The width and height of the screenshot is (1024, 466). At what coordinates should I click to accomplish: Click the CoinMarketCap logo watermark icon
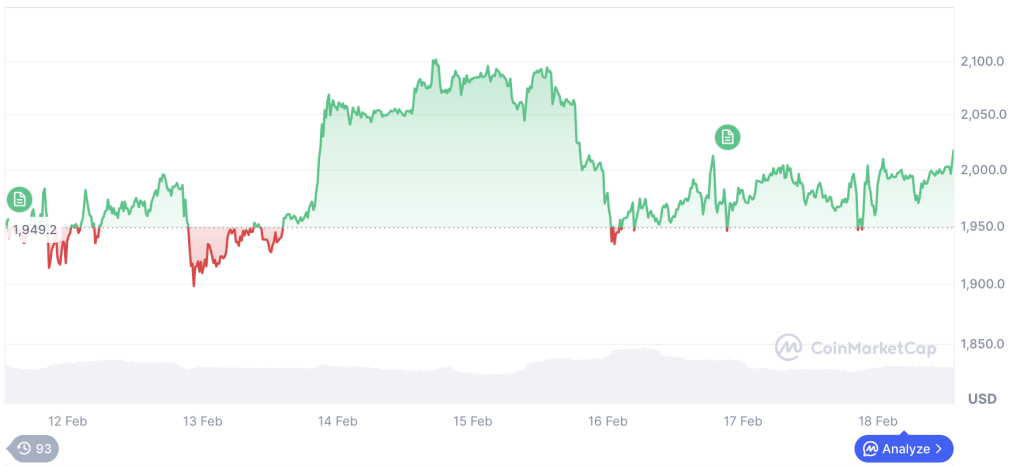789,347
